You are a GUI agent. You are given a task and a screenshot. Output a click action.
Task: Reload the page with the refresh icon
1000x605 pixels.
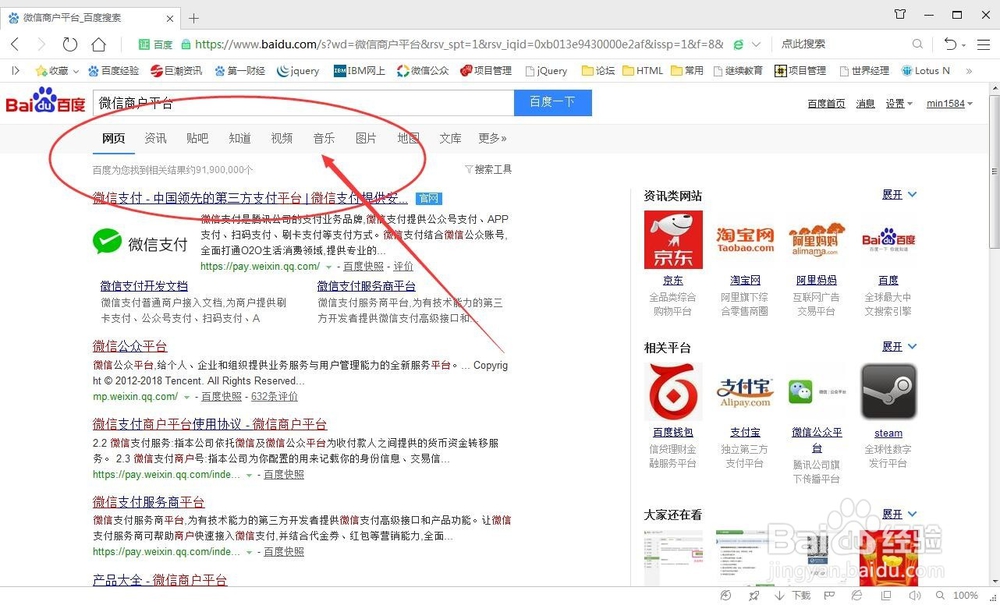(x=70, y=44)
